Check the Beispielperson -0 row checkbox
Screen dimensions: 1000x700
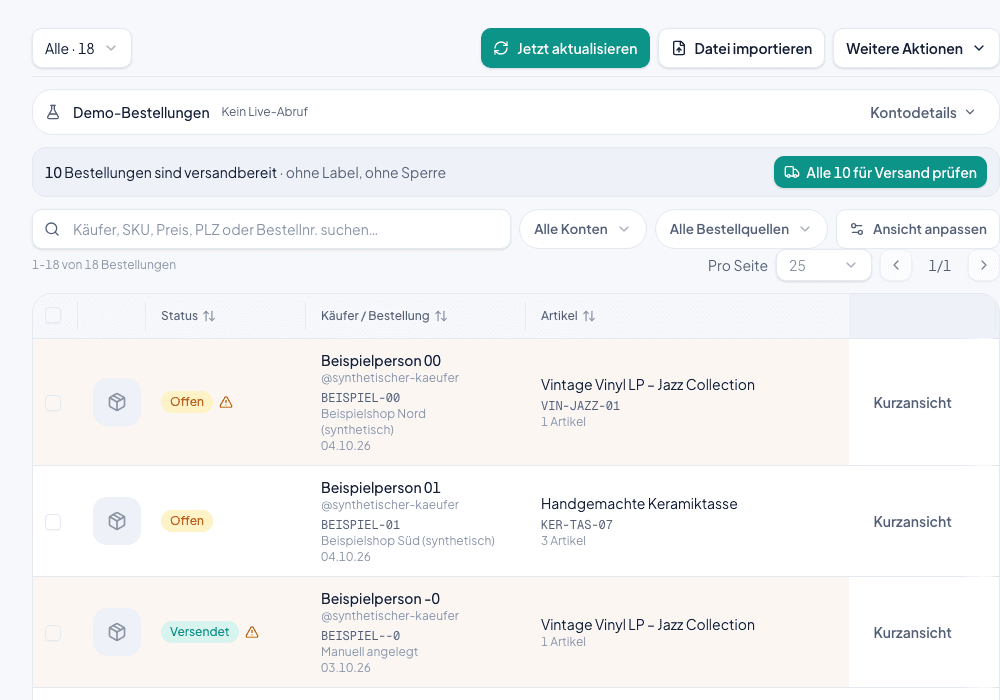point(53,632)
